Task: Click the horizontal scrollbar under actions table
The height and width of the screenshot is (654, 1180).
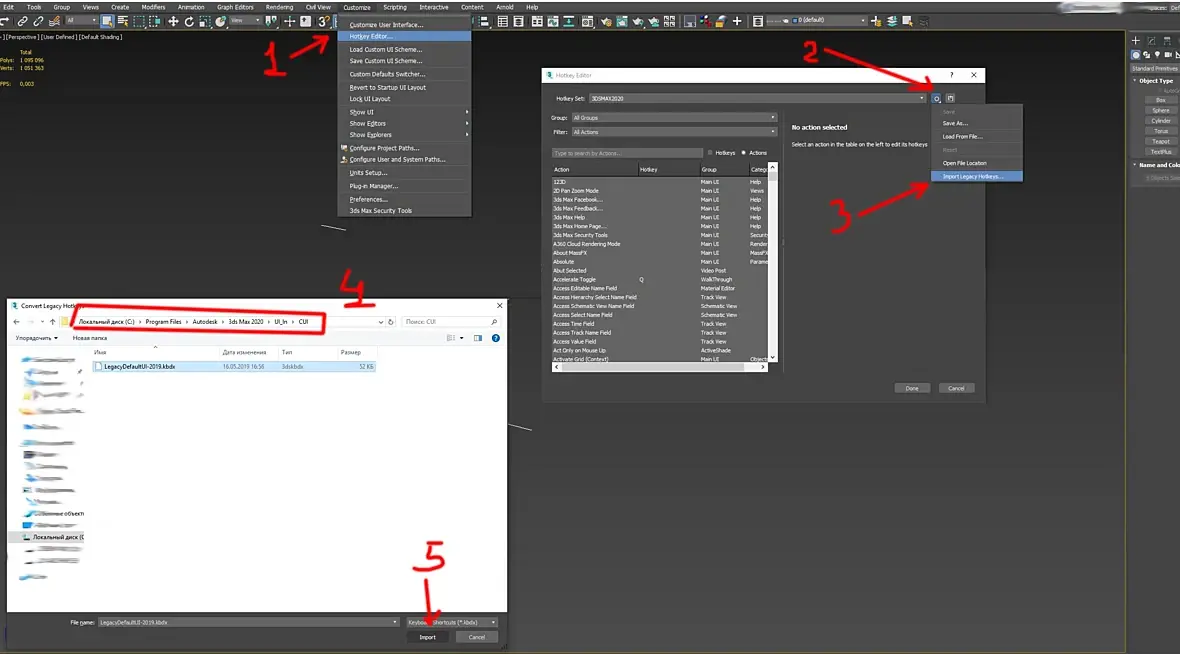Action: 659,367
